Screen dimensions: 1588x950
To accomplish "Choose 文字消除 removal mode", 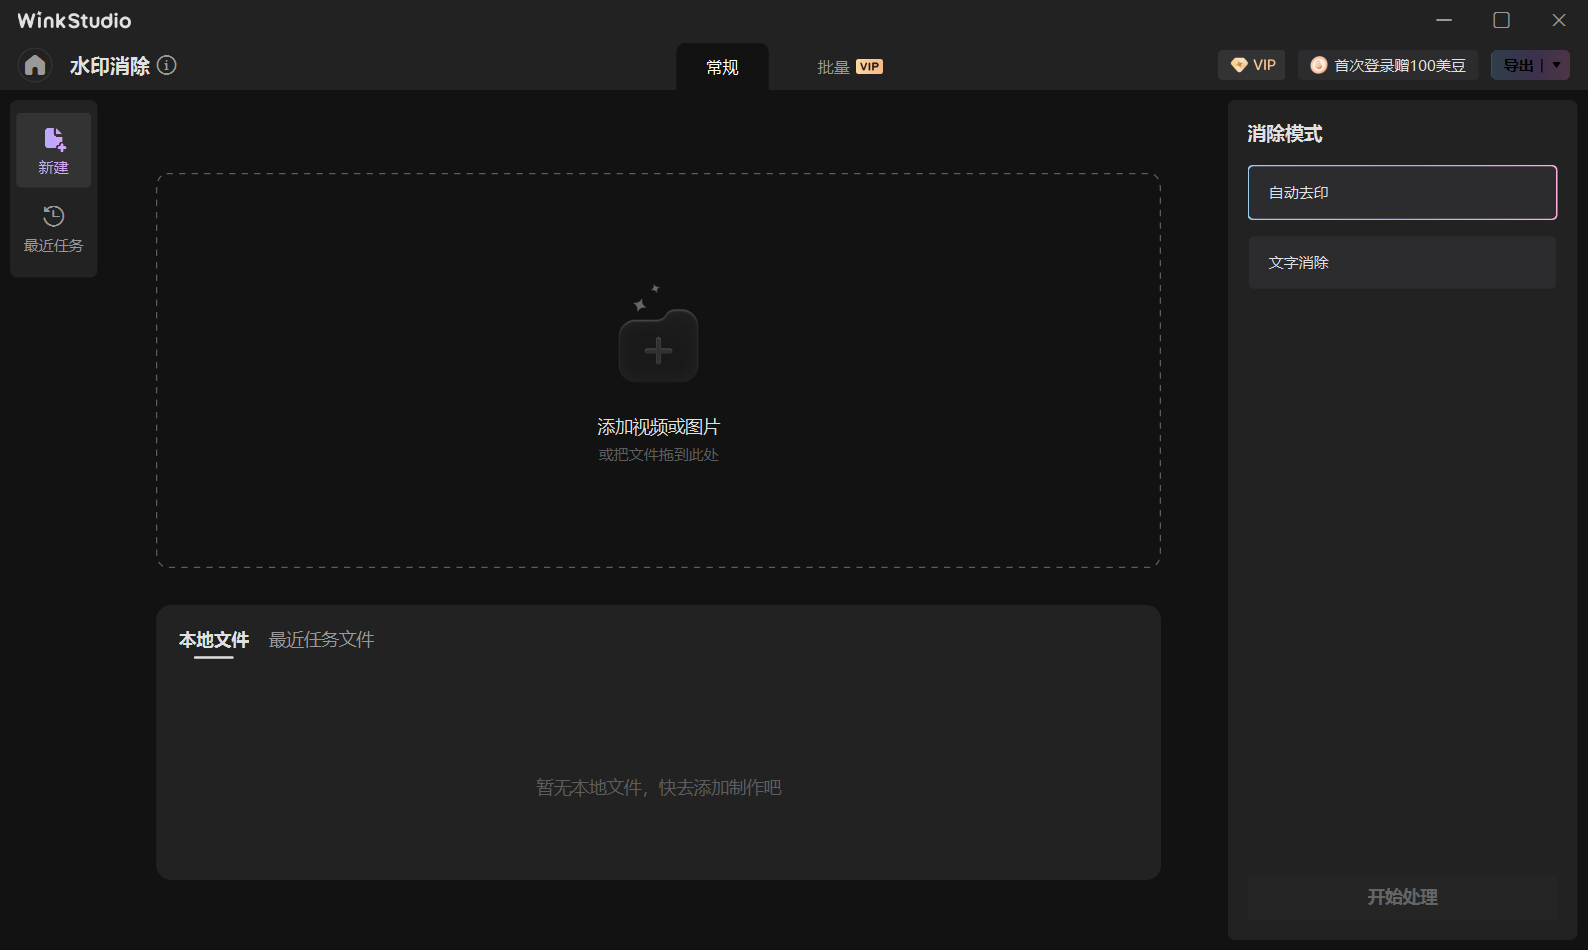I will (x=1402, y=262).
